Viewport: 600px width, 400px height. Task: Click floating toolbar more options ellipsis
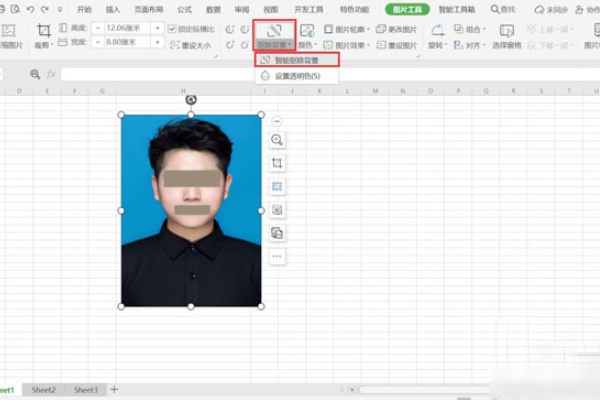(x=277, y=256)
